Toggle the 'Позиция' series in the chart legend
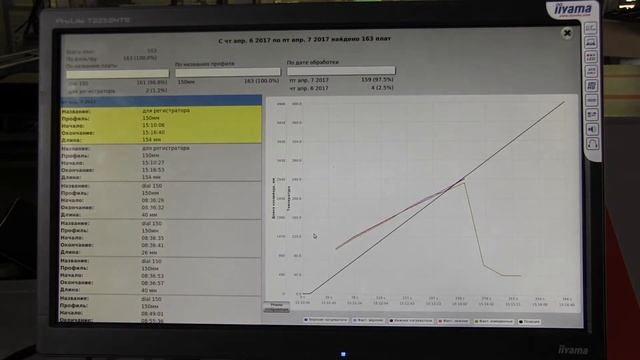Viewport: 640px width, 360px height. 529,322
